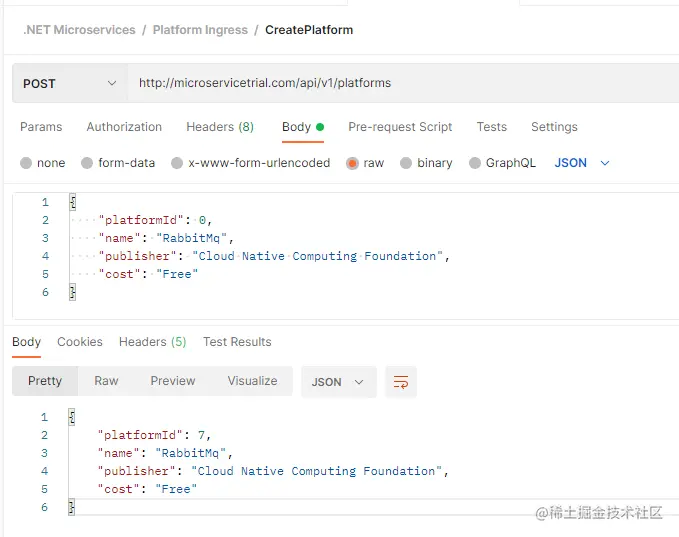This screenshot has height=537, width=679.
Task: Switch to the Test Results tab
Action: (237, 342)
